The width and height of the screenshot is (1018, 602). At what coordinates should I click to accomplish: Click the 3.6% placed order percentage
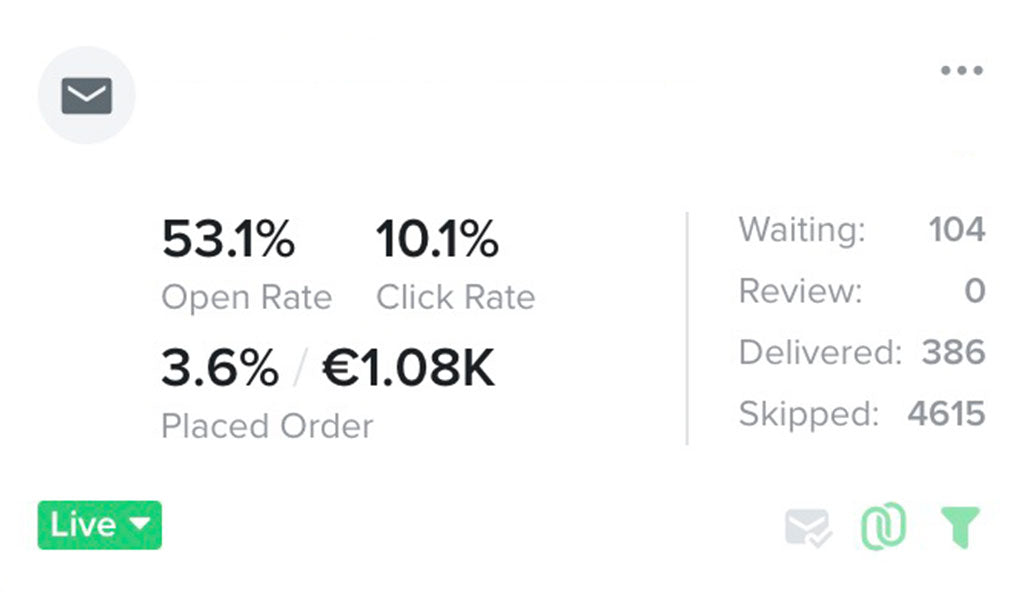tap(219, 369)
